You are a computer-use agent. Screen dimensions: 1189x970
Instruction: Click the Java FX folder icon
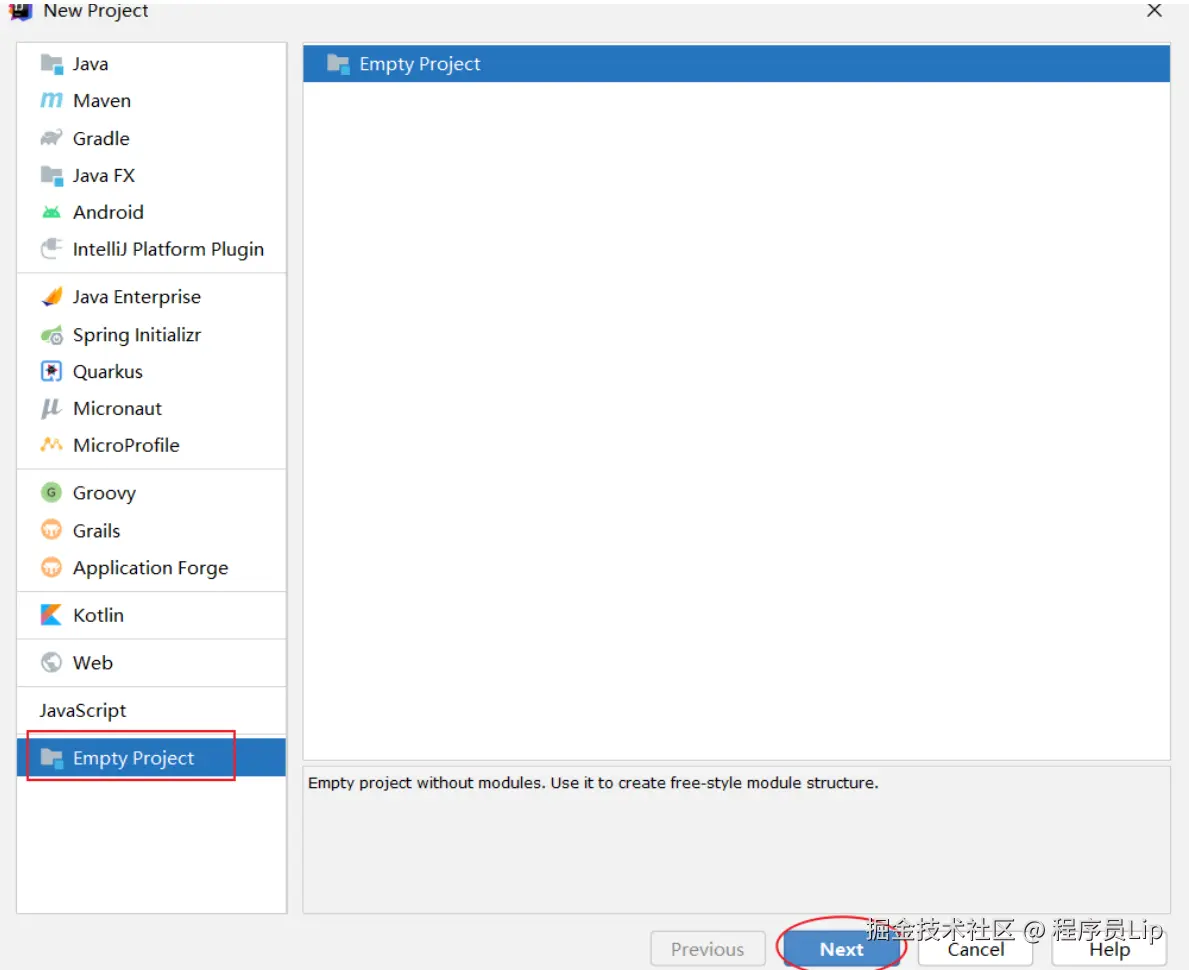click(52, 175)
